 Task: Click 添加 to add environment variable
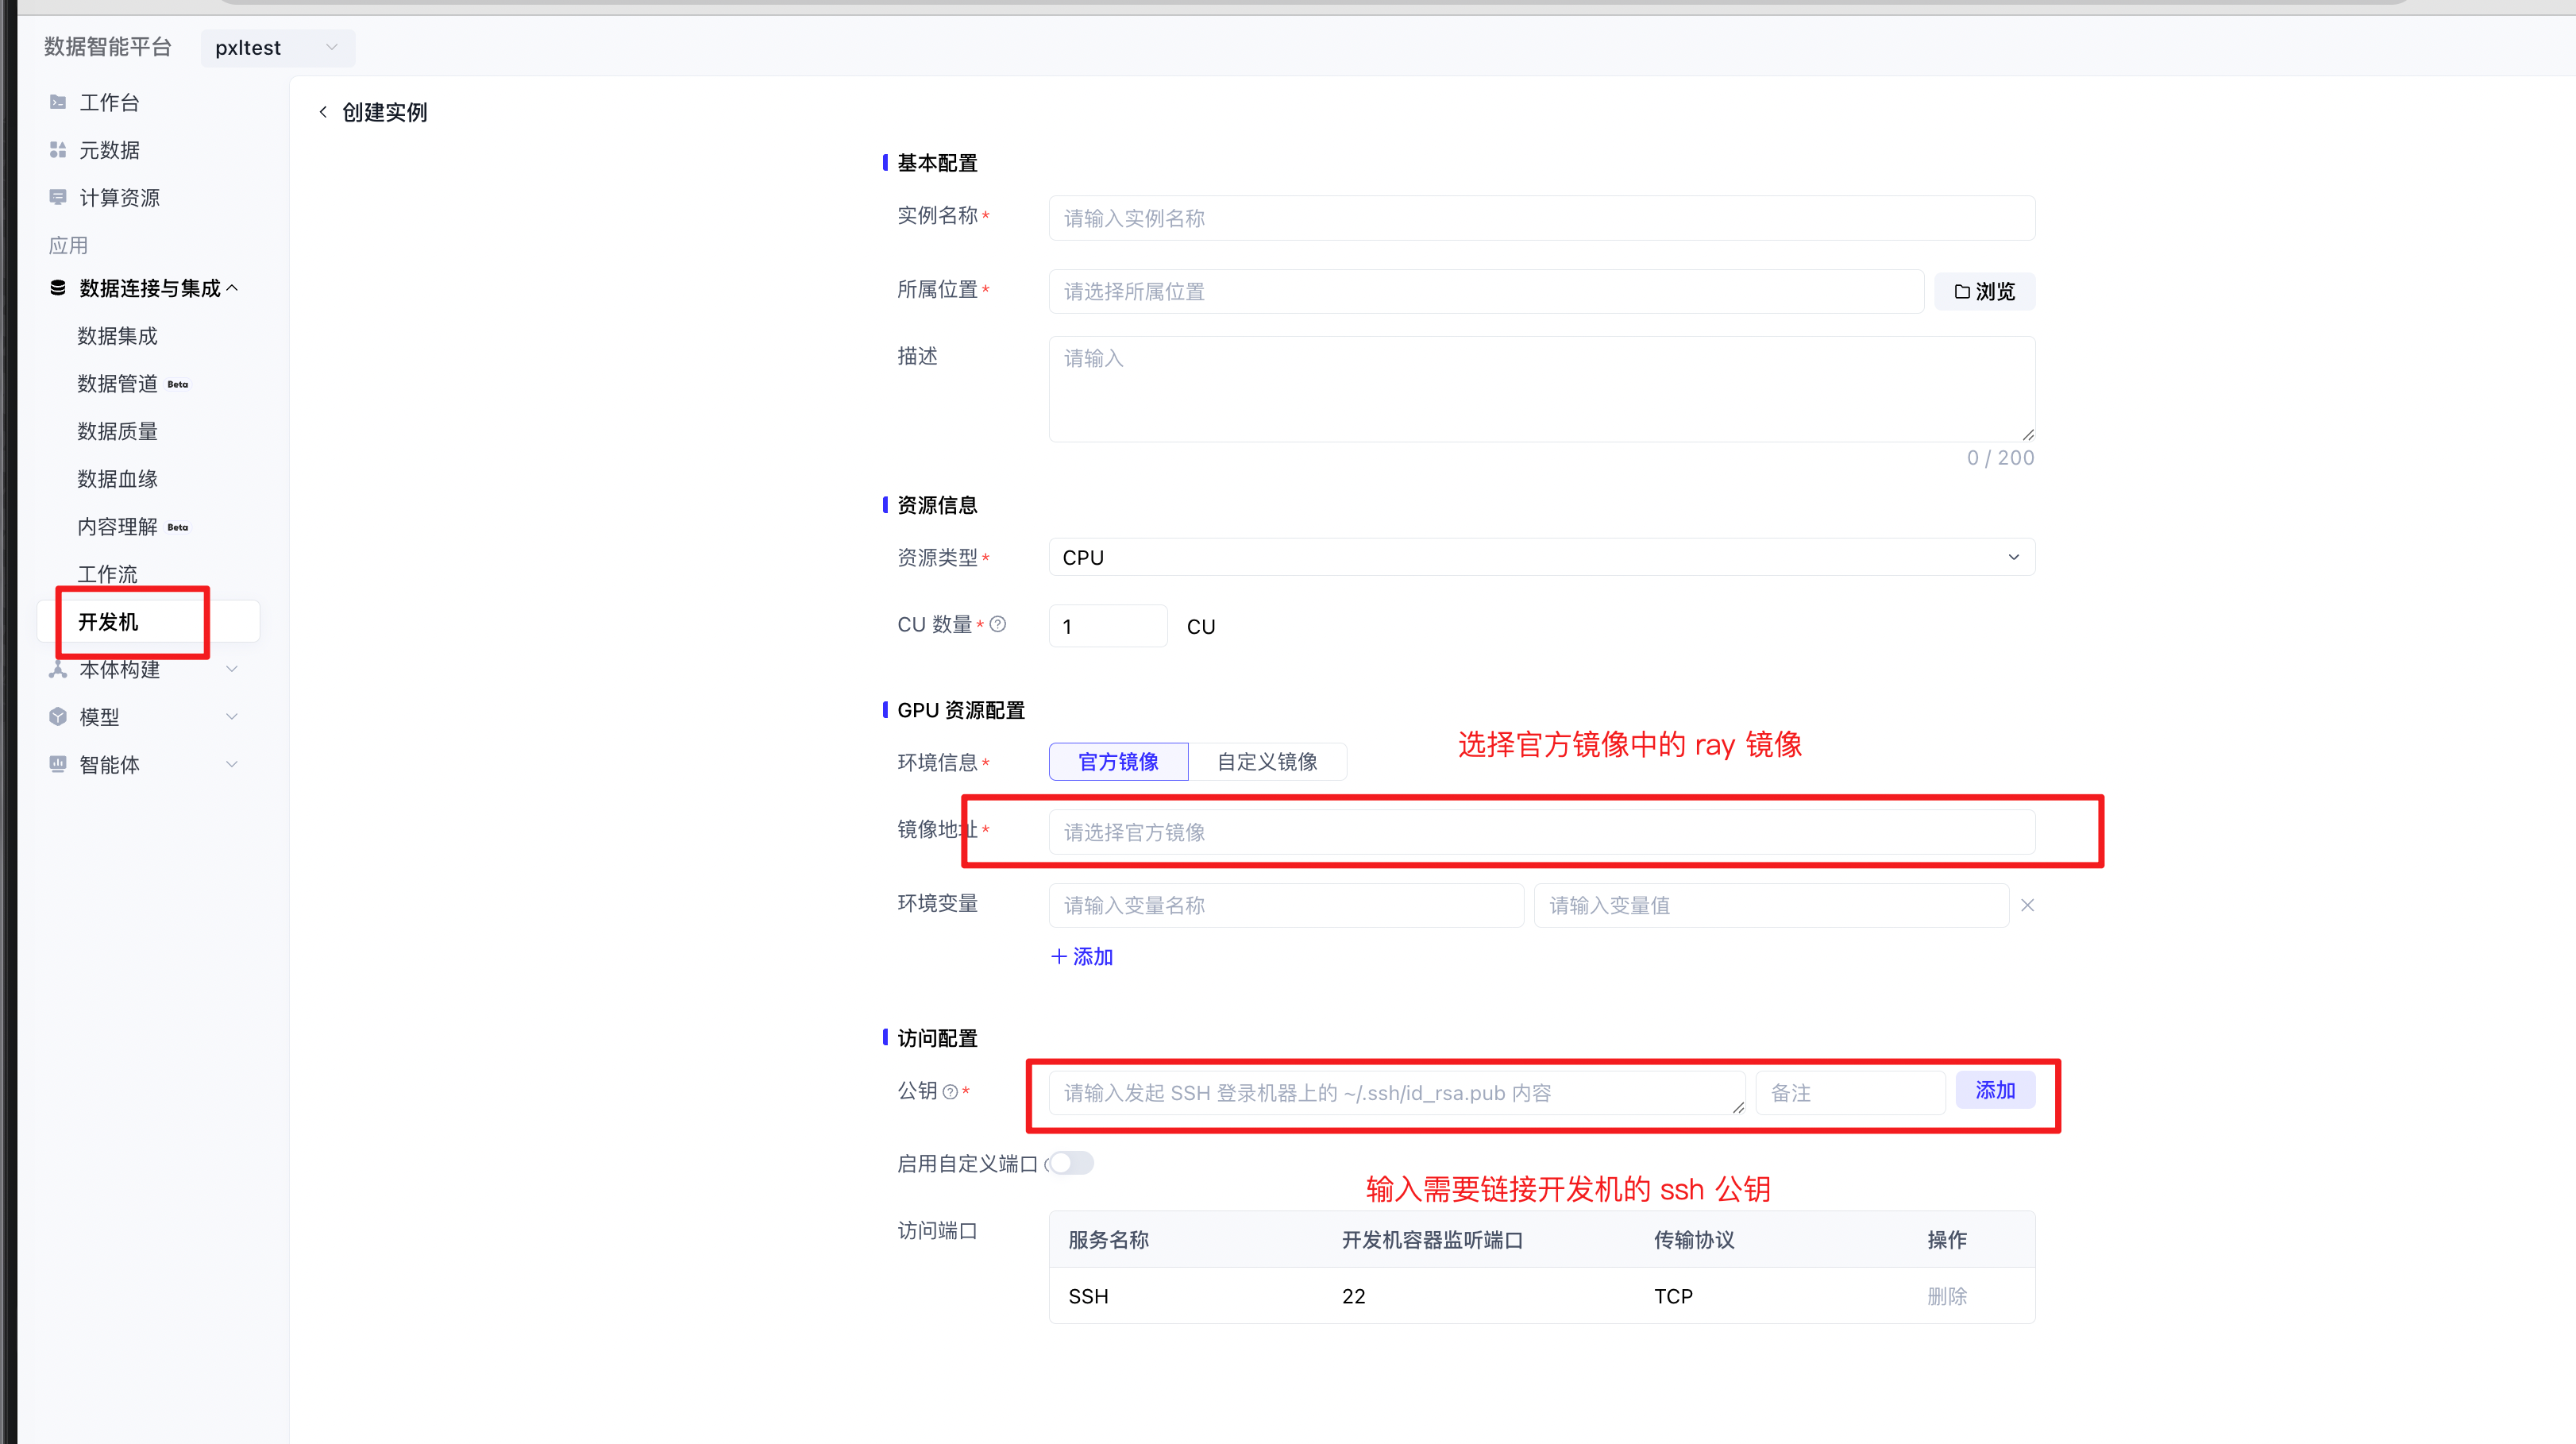point(1082,957)
